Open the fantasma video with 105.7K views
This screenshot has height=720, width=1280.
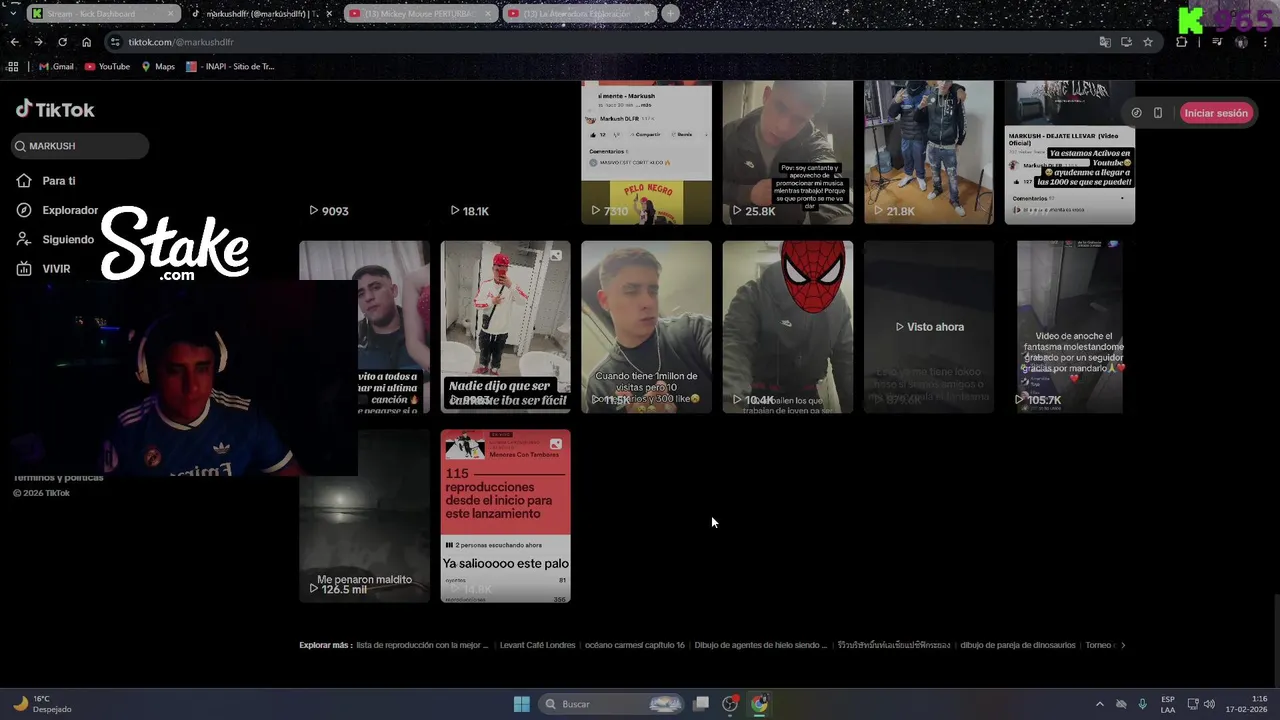pyautogui.click(x=1069, y=327)
